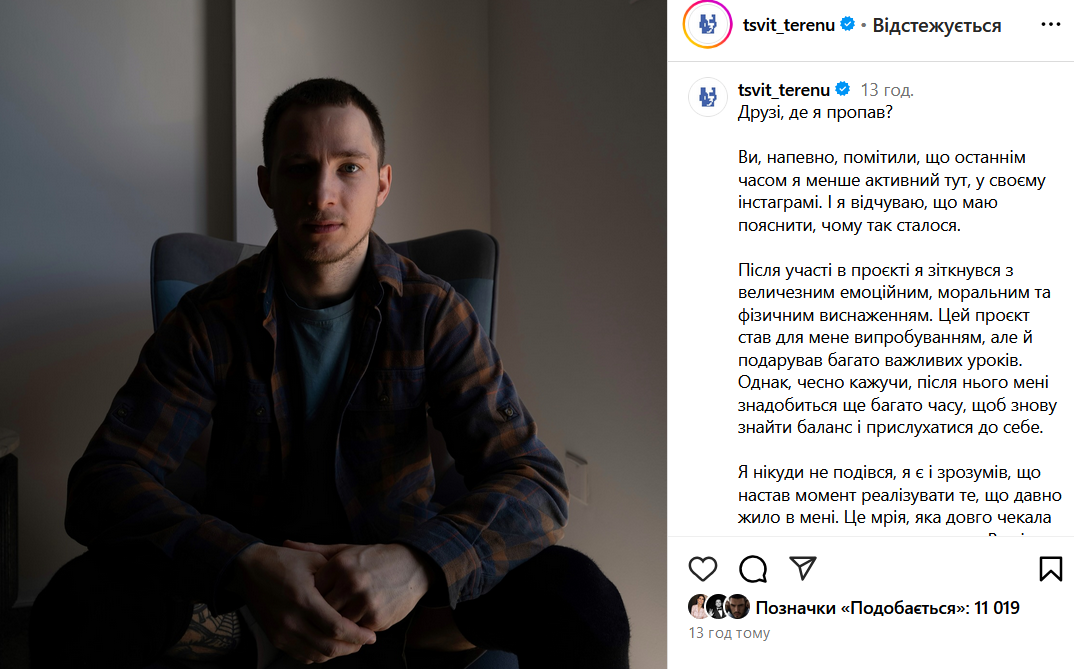
Task: Click the 13 год. timestamp beside username
Action: click(887, 90)
